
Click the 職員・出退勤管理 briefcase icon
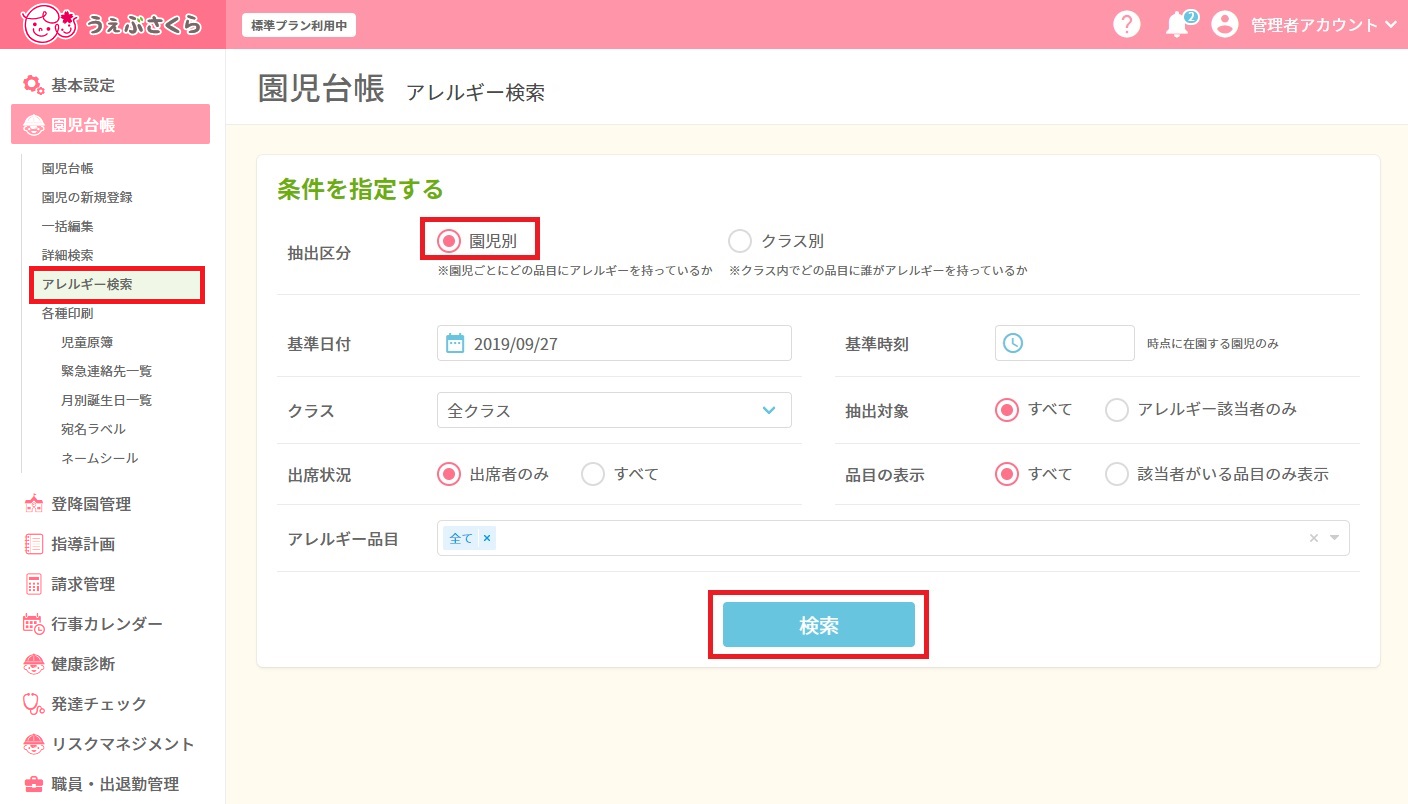[x=33, y=784]
